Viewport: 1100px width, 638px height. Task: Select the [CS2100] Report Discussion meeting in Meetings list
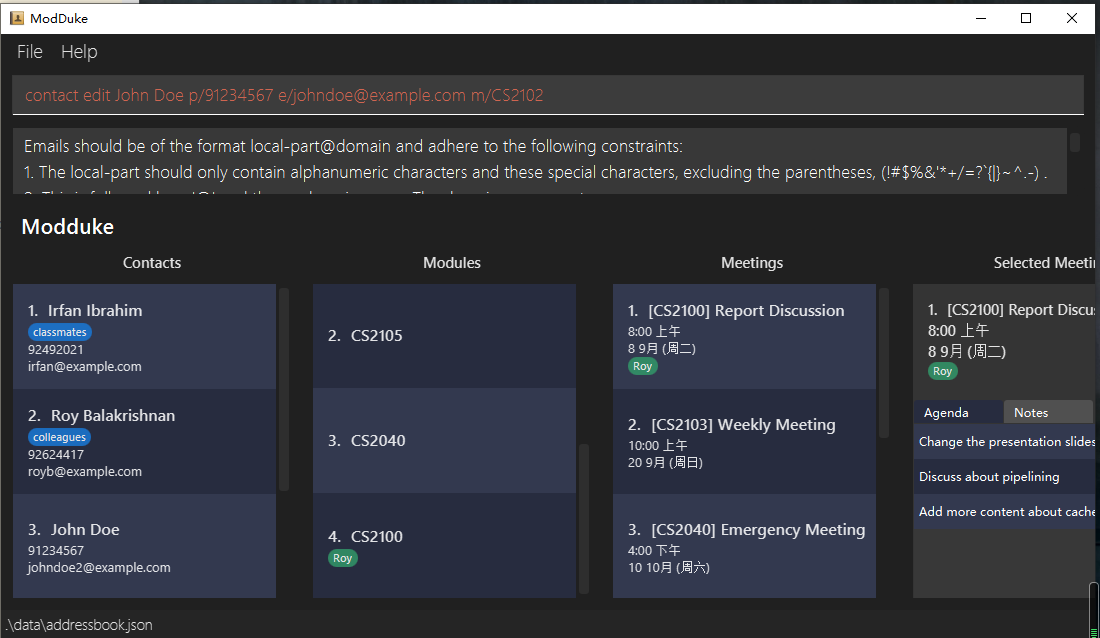(744, 336)
